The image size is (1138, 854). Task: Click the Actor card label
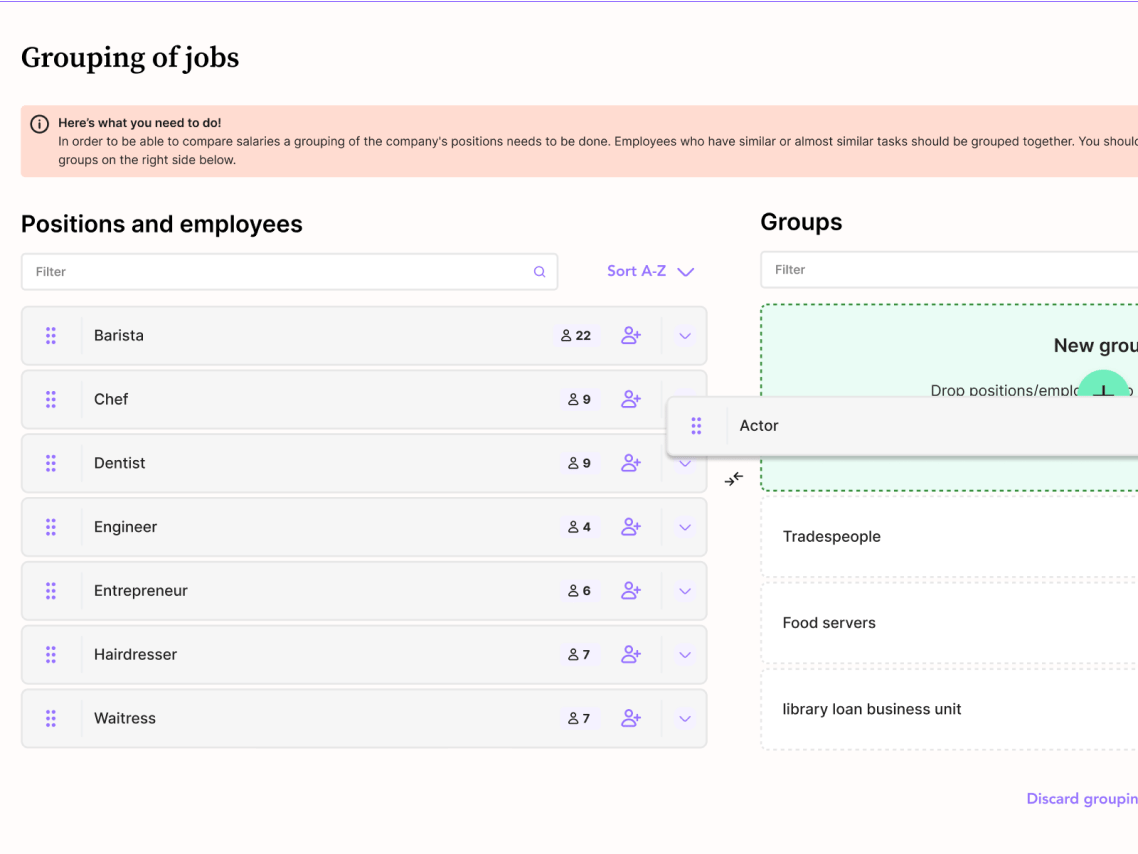tap(759, 426)
